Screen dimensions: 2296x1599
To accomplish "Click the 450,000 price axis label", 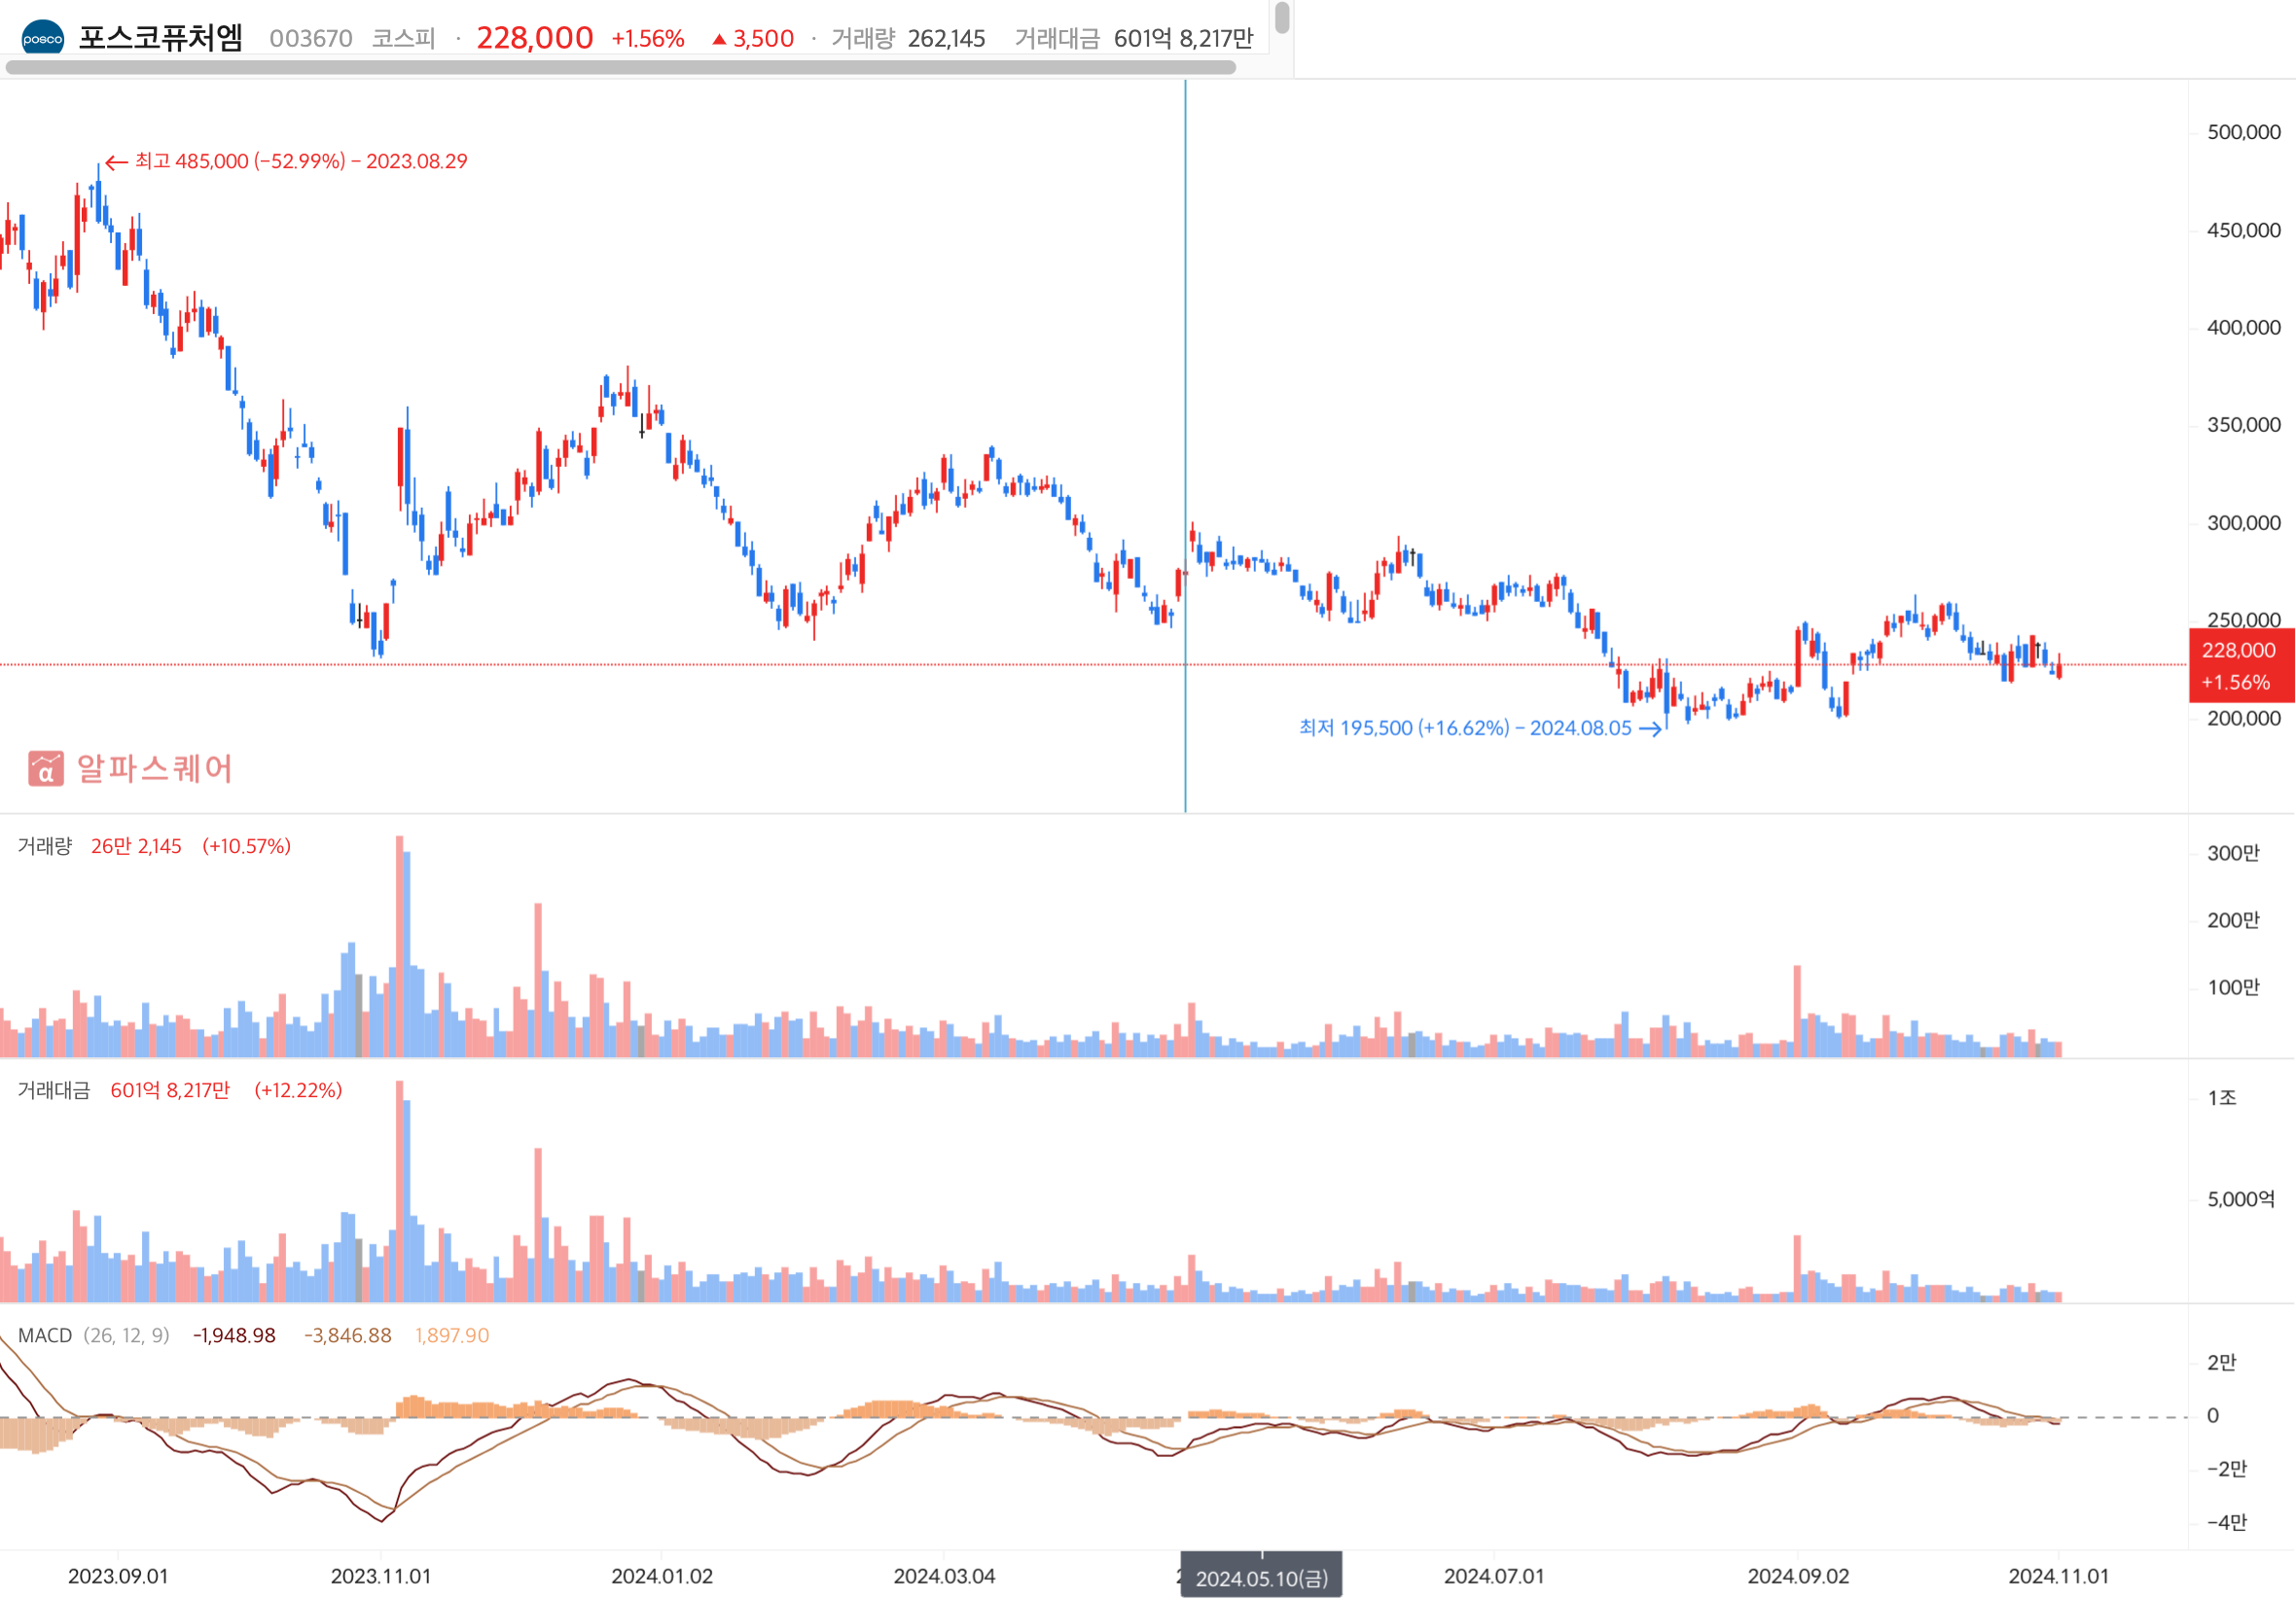I will pyautogui.click(x=2244, y=230).
